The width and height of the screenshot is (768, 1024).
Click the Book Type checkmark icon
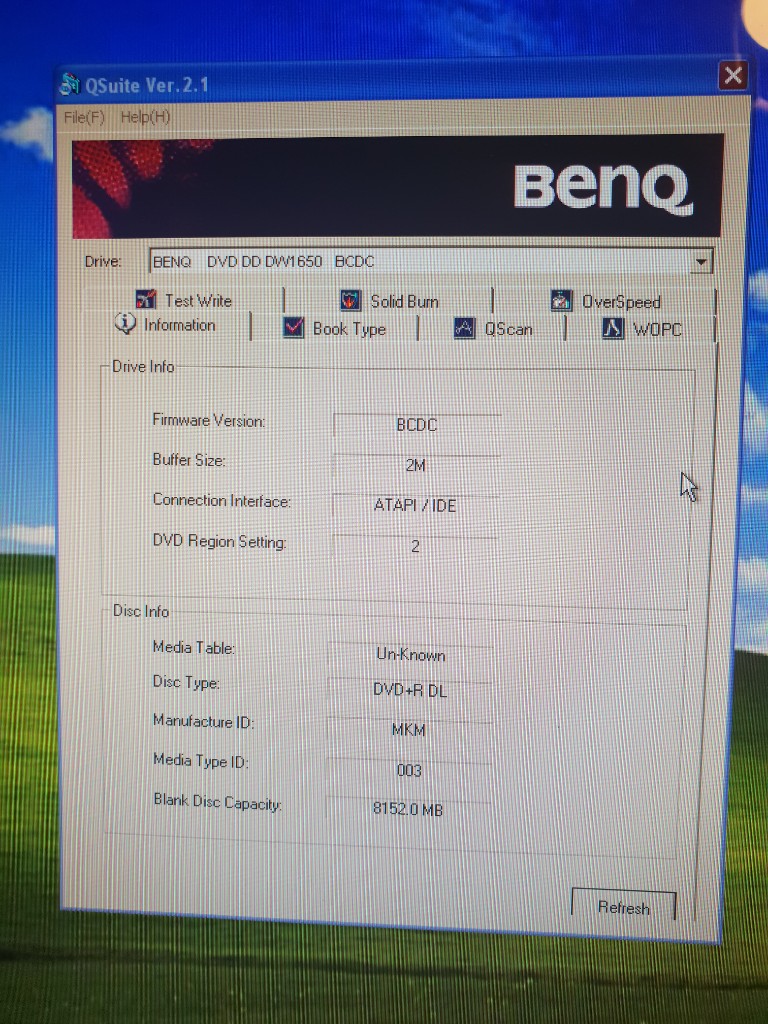[x=294, y=327]
